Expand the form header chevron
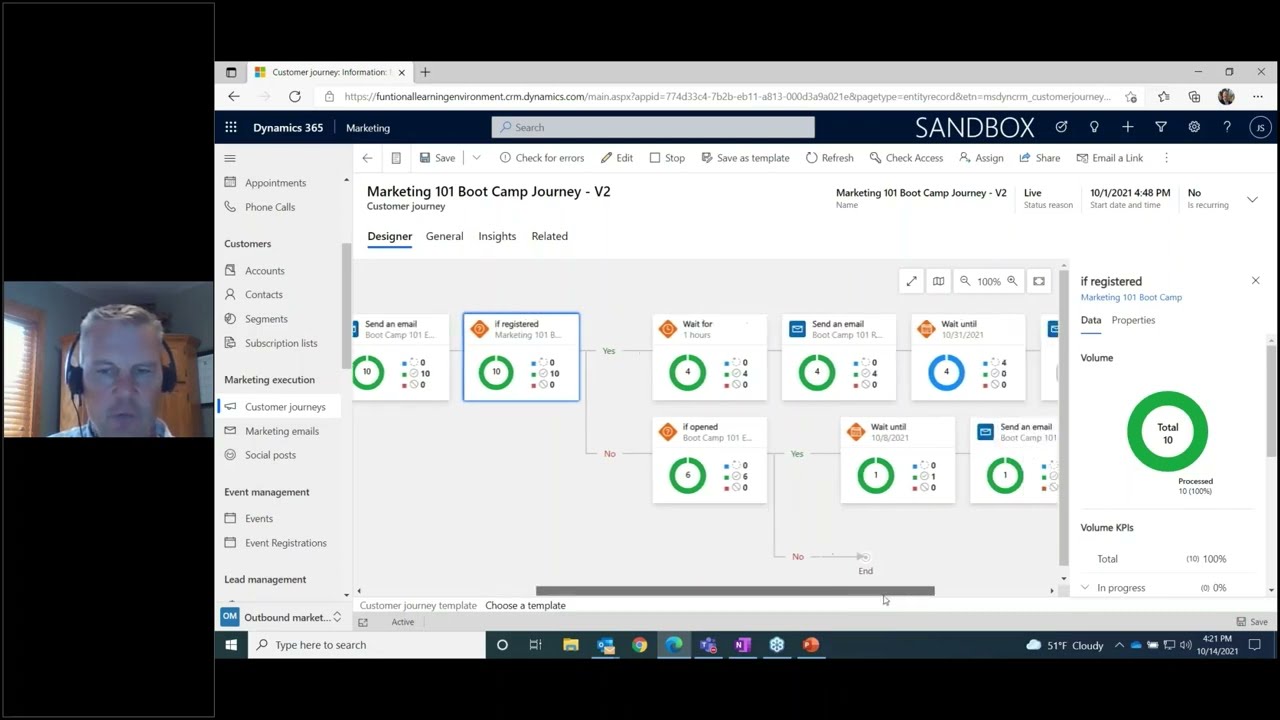This screenshot has width=1280, height=720. [x=1252, y=200]
